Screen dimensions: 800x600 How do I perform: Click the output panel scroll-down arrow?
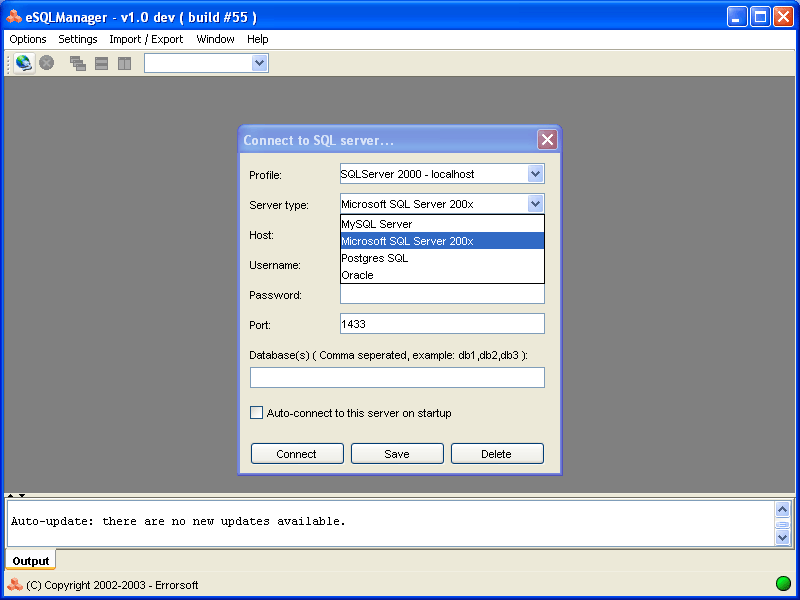[x=782, y=537]
